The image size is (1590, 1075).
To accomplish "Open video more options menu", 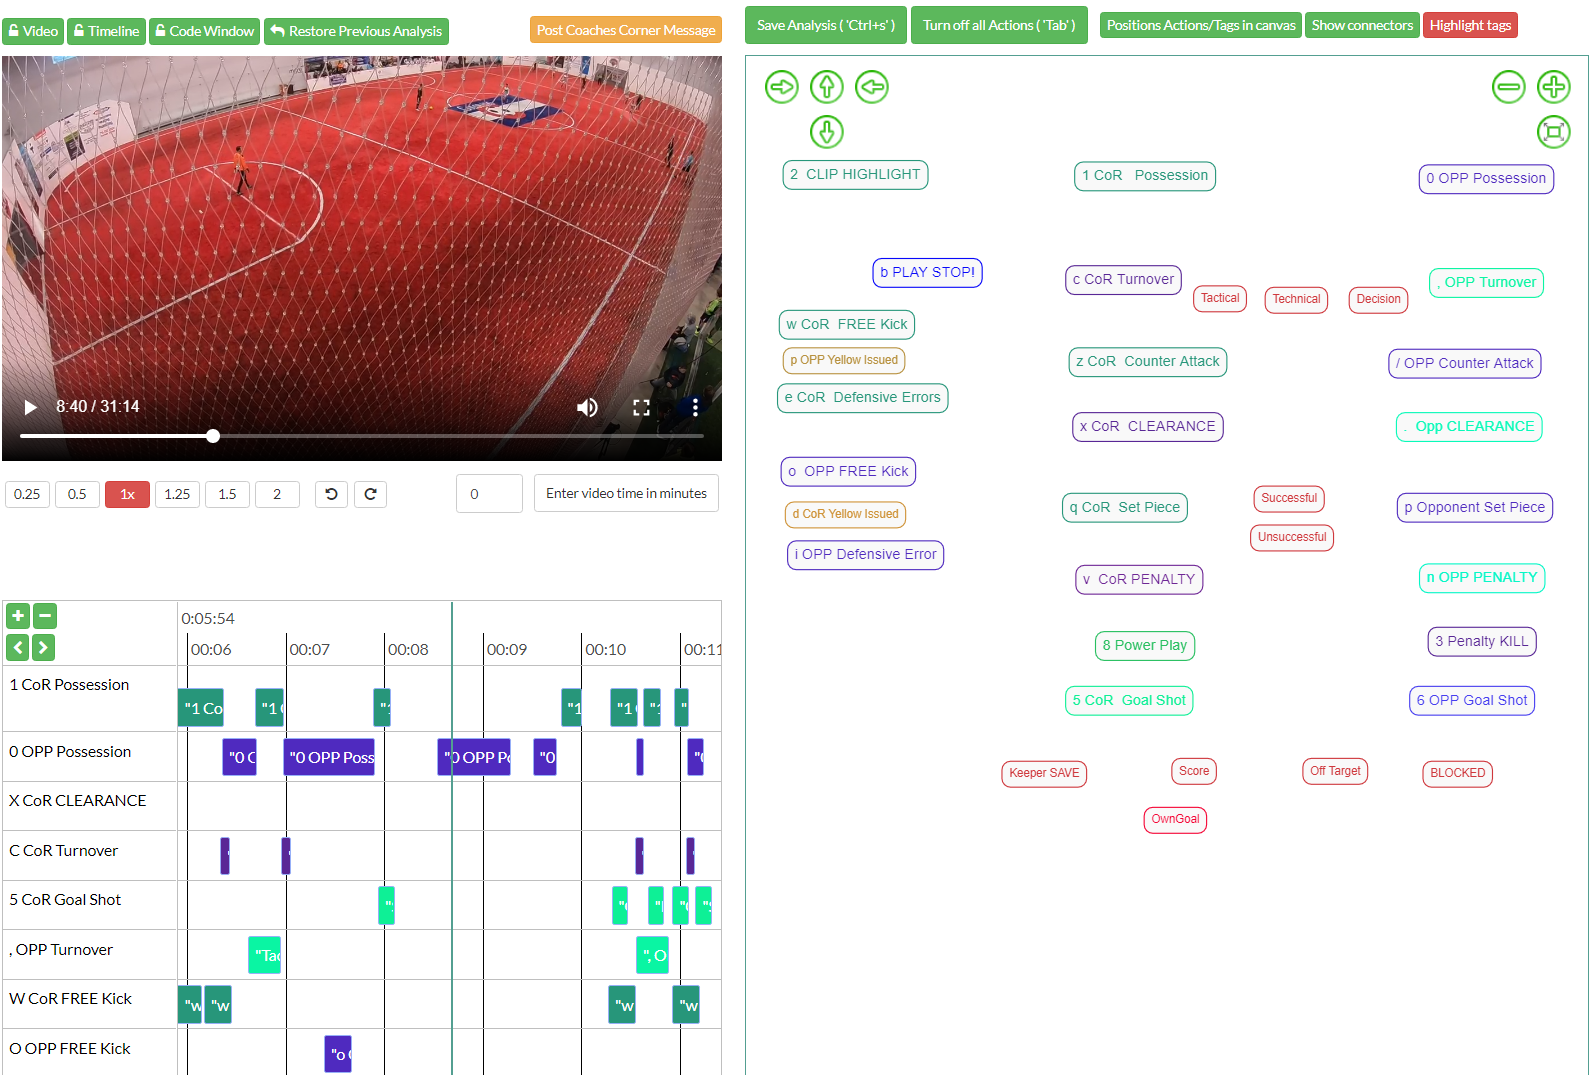I will (695, 407).
